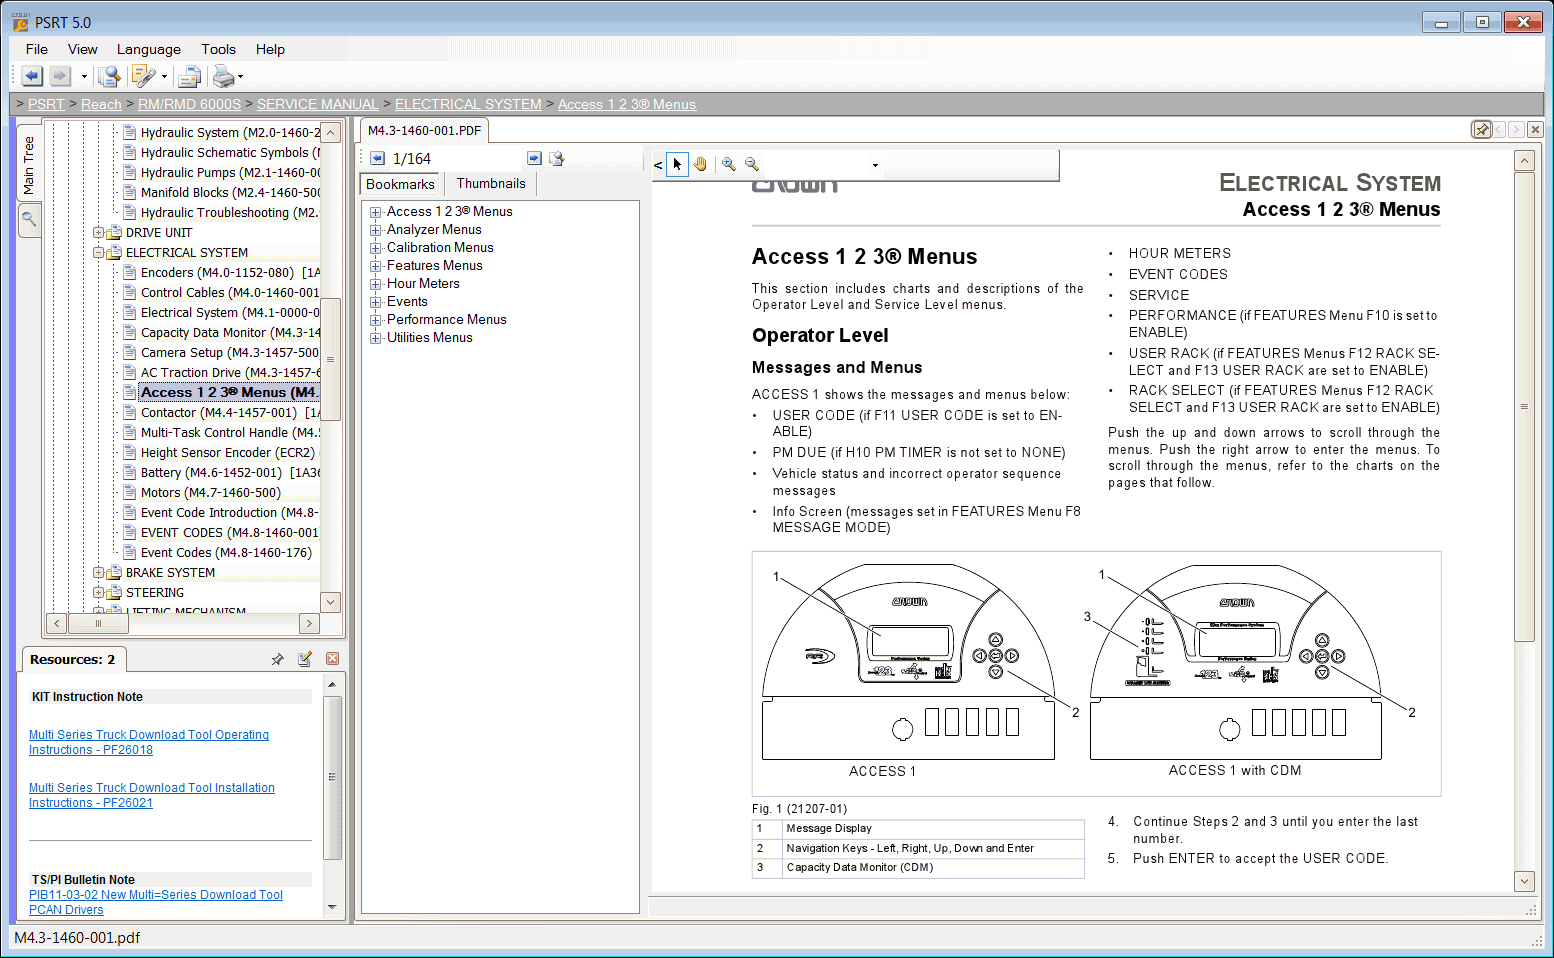Expand the Analyzer Menus bookmark

coord(376,230)
